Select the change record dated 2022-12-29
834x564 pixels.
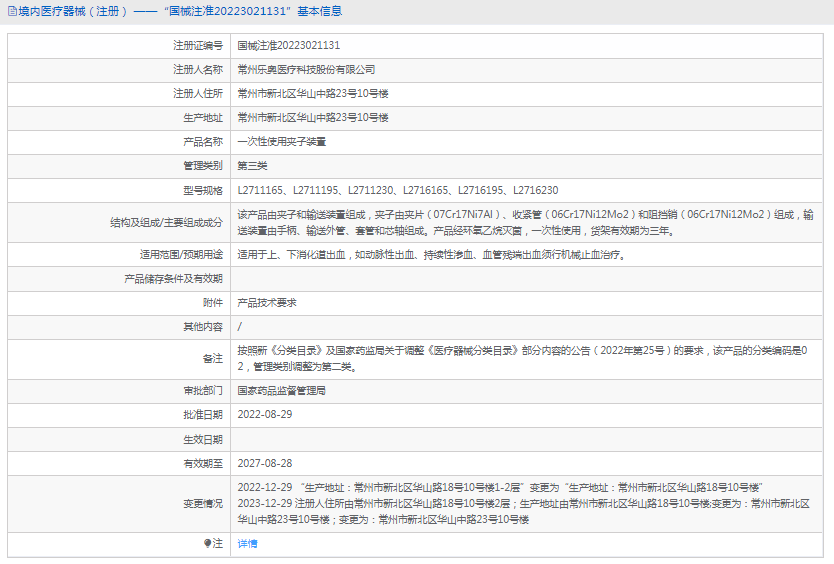[500, 487]
